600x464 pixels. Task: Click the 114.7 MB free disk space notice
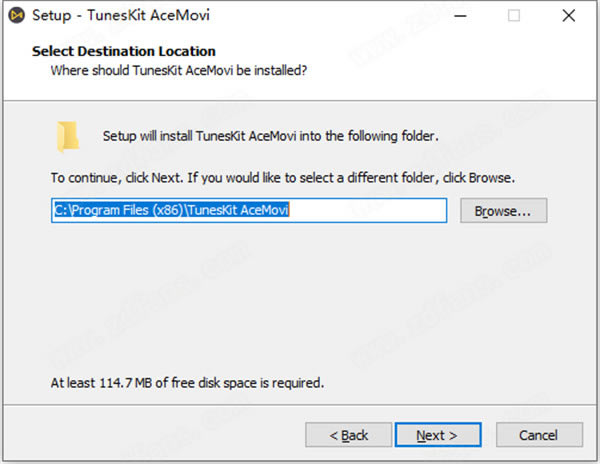click(188, 382)
